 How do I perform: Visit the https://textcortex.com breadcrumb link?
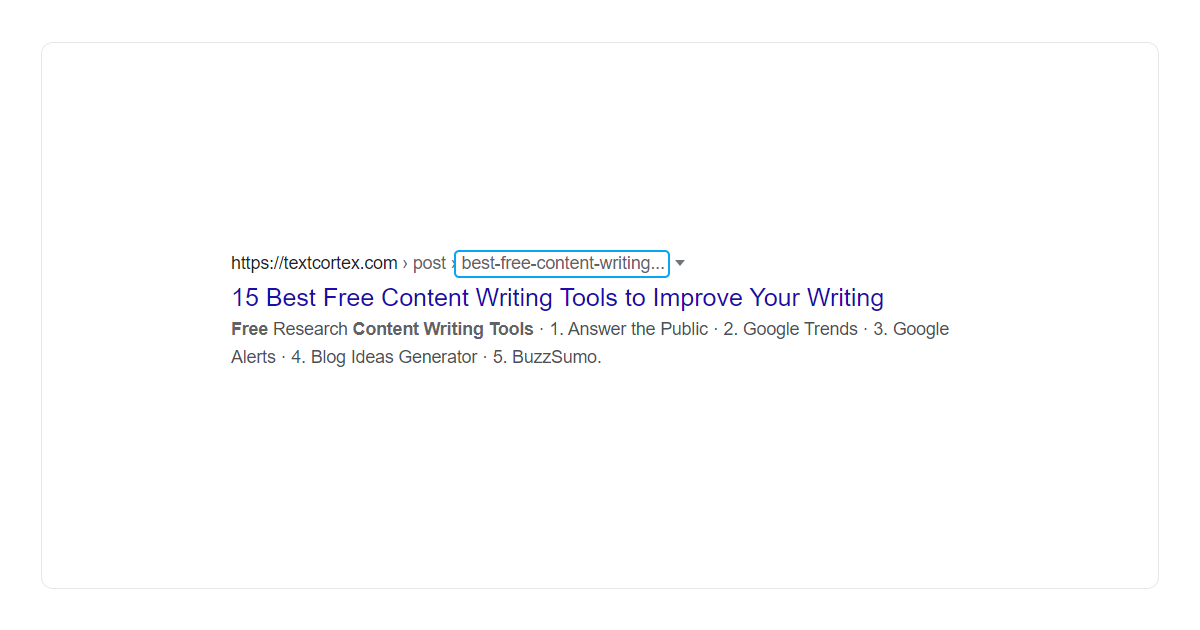point(313,262)
